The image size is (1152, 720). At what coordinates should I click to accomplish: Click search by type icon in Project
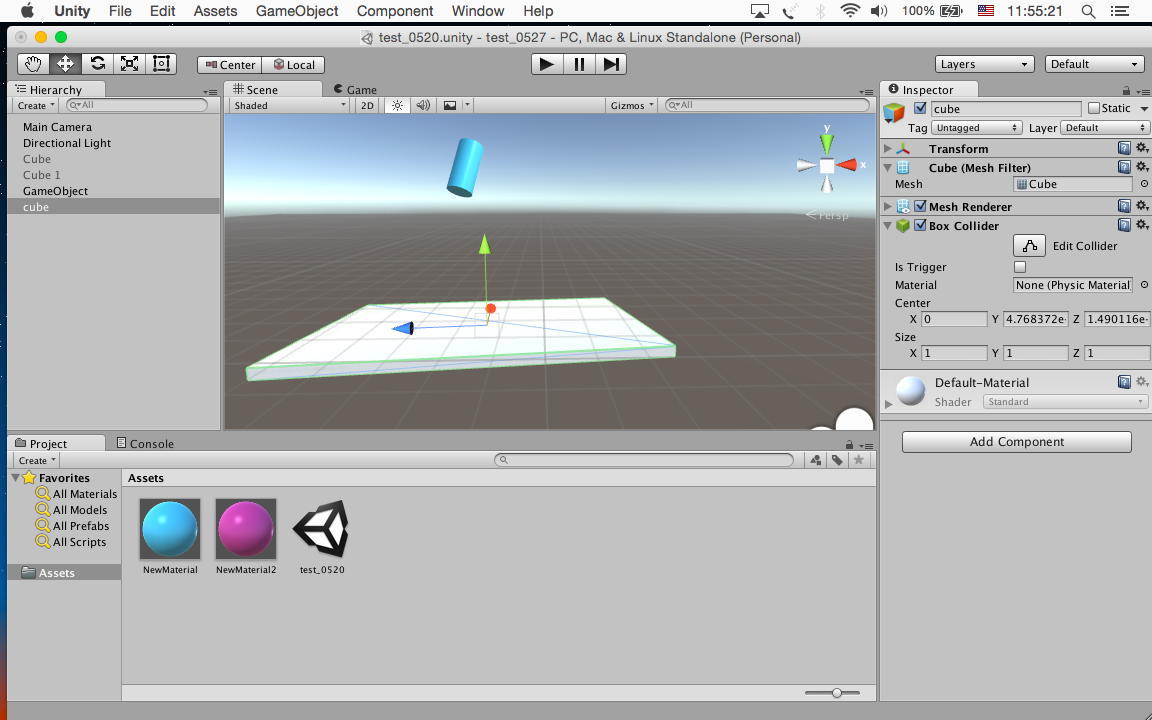coord(816,460)
